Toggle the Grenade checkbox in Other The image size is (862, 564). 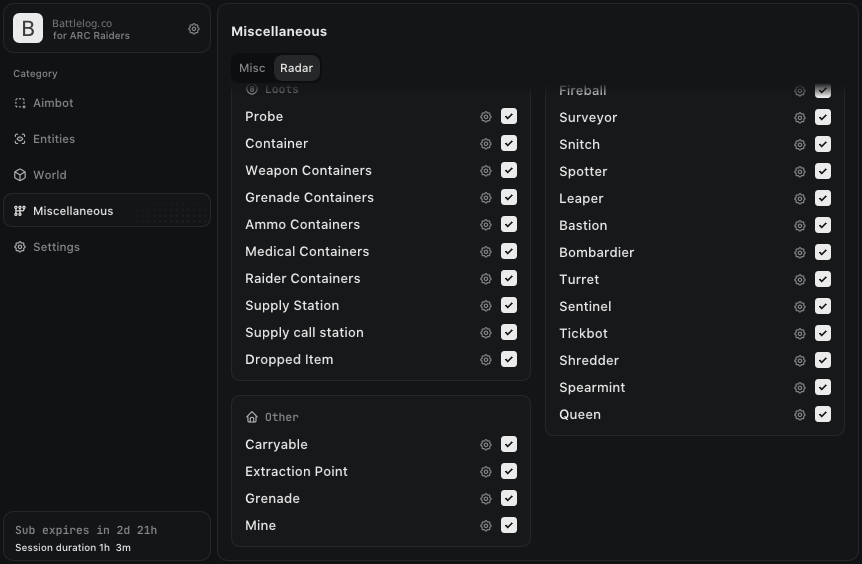click(x=509, y=499)
